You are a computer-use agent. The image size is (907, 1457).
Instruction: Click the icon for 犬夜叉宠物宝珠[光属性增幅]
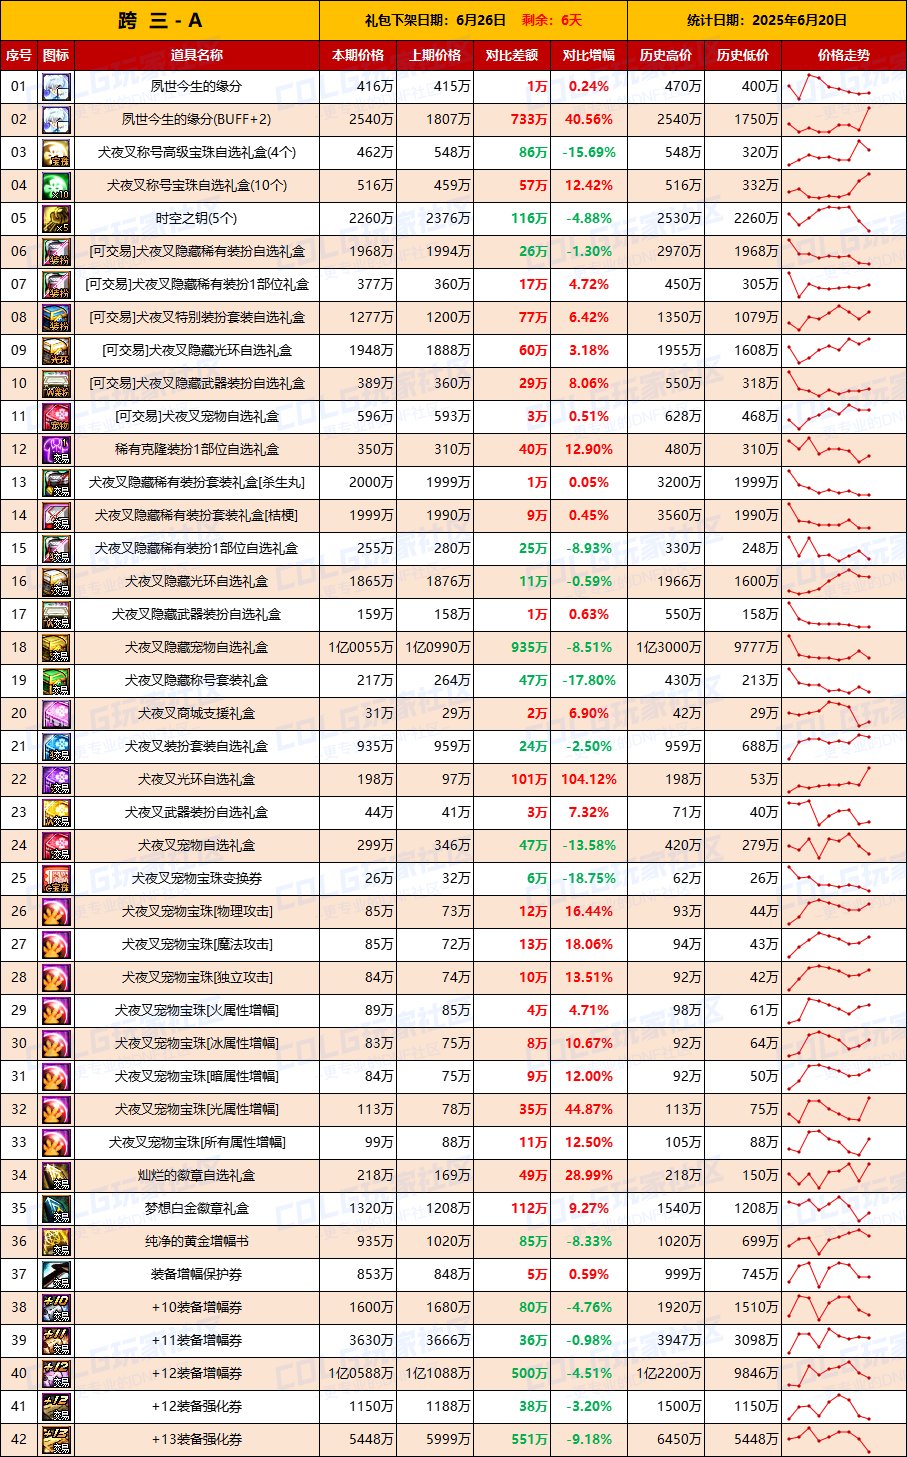coord(56,1110)
